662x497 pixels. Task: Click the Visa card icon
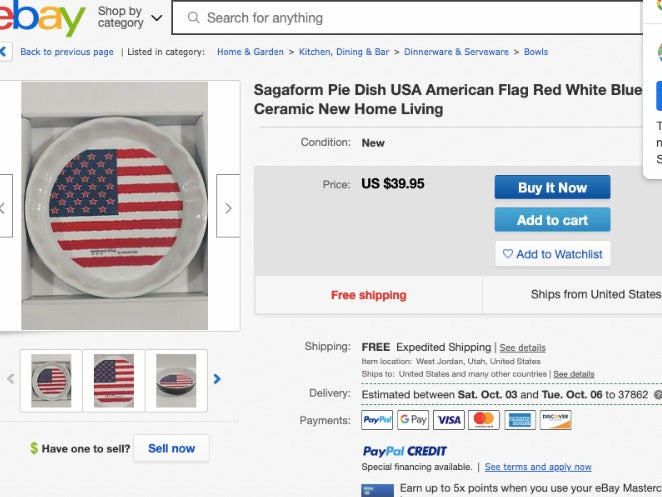pyautogui.click(x=449, y=420)
